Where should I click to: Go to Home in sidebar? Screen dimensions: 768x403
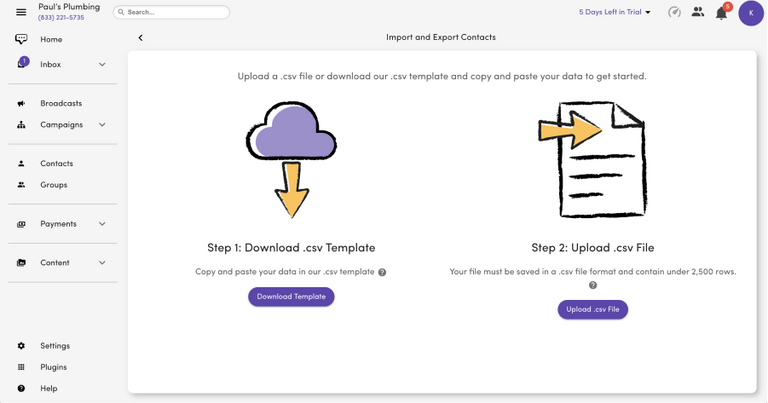[x=51, y=39]
